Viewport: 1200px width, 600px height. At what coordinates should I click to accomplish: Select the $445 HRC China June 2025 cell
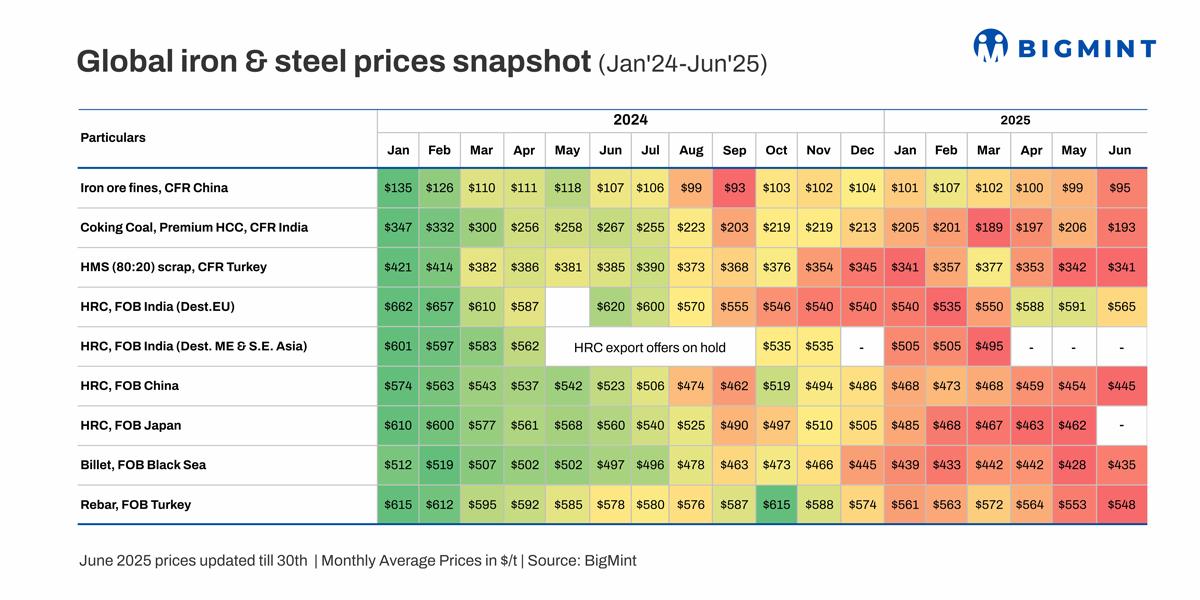[1121, 386]
